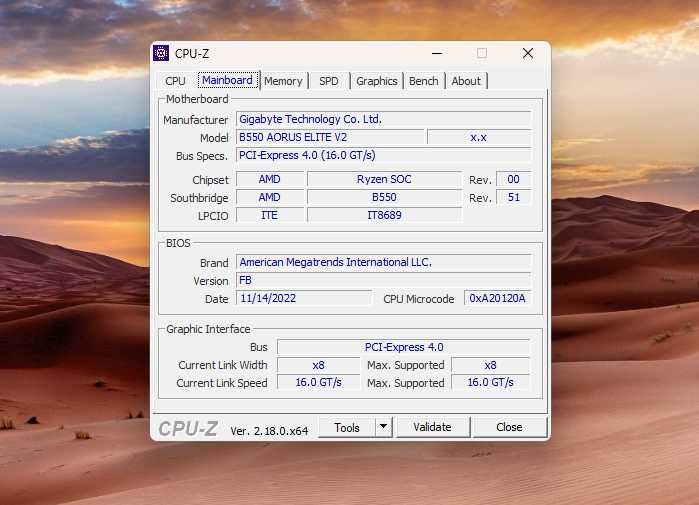Viewport: 699px width, 505px height.
Task: Open the Graphics tab
Action: tap(377, 81)
